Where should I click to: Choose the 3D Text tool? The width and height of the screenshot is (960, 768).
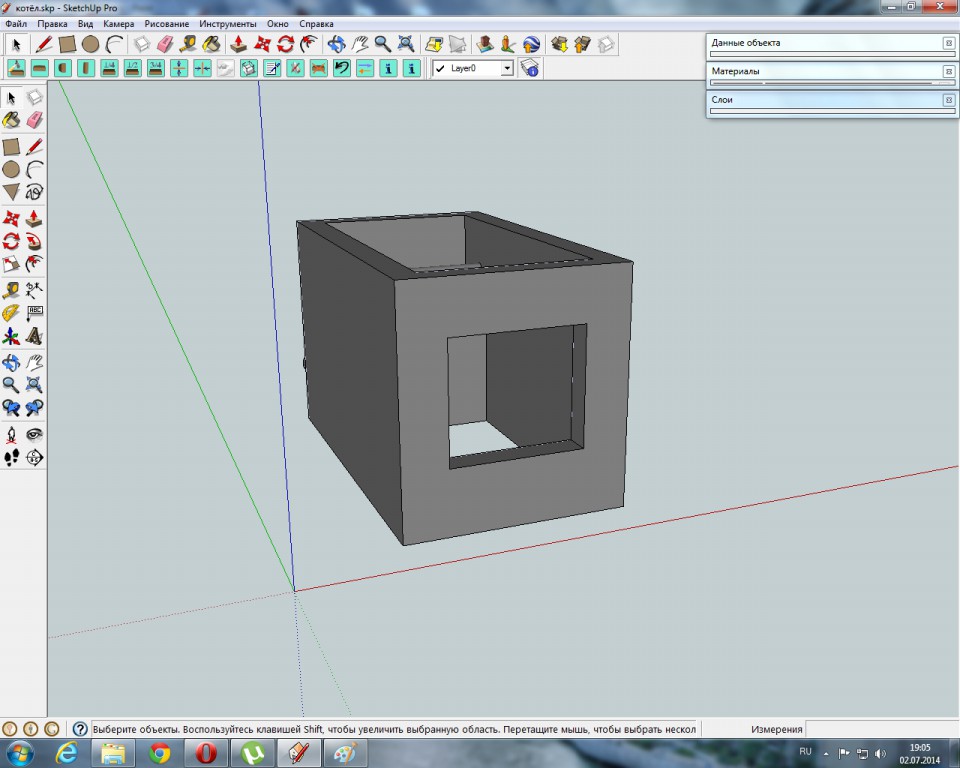pyautogui.click(x=35, y=337)
